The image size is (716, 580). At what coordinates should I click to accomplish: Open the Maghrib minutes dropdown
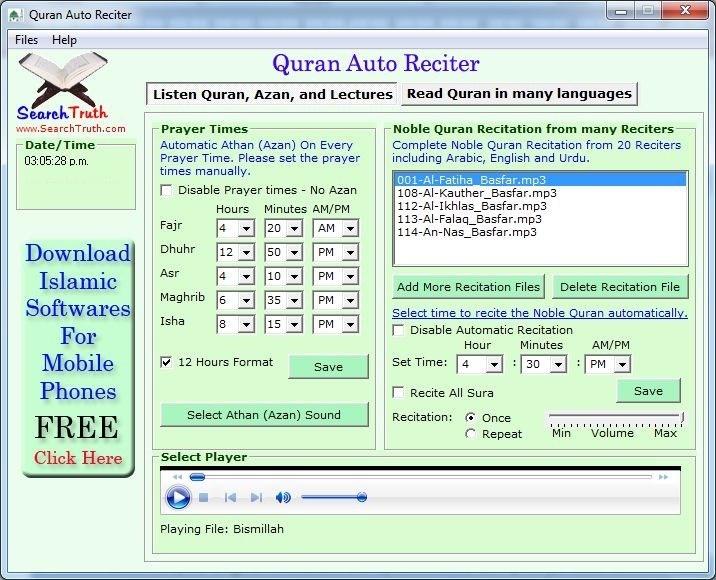pyautogui.click(x=294, y=300)
